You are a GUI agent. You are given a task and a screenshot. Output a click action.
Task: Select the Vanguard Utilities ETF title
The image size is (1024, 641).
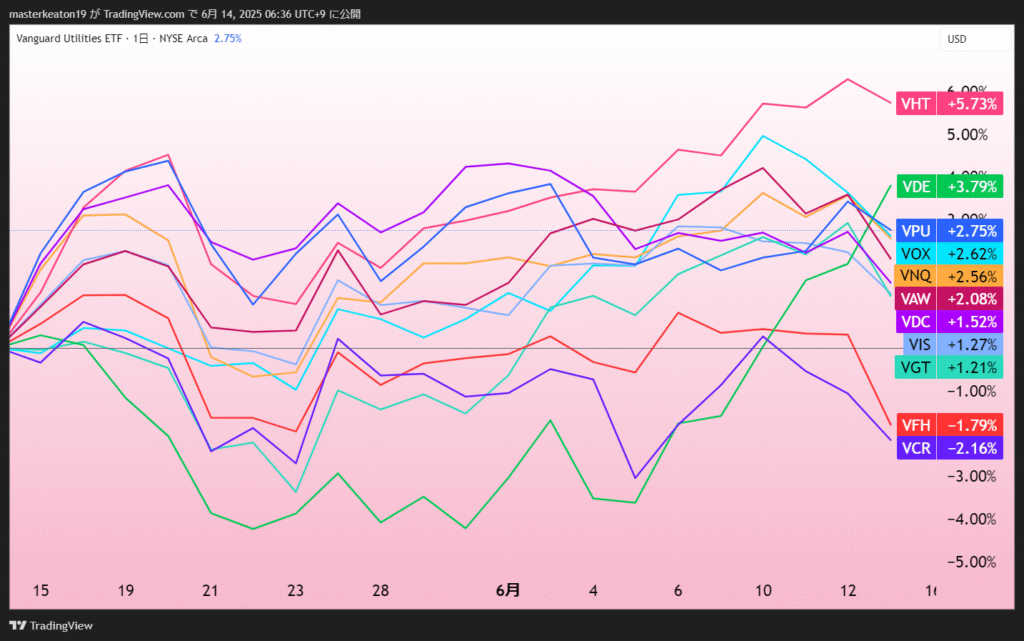click(x=69, y=39)
